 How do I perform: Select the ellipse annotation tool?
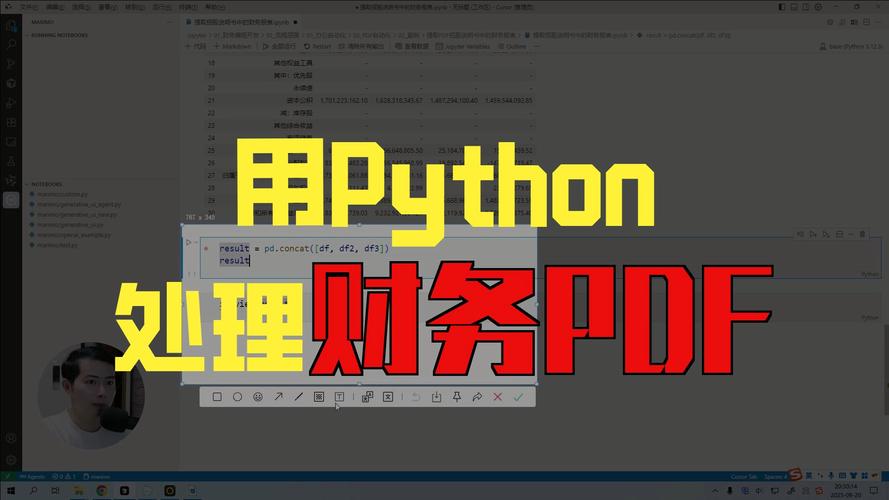(x=238, y=397)
